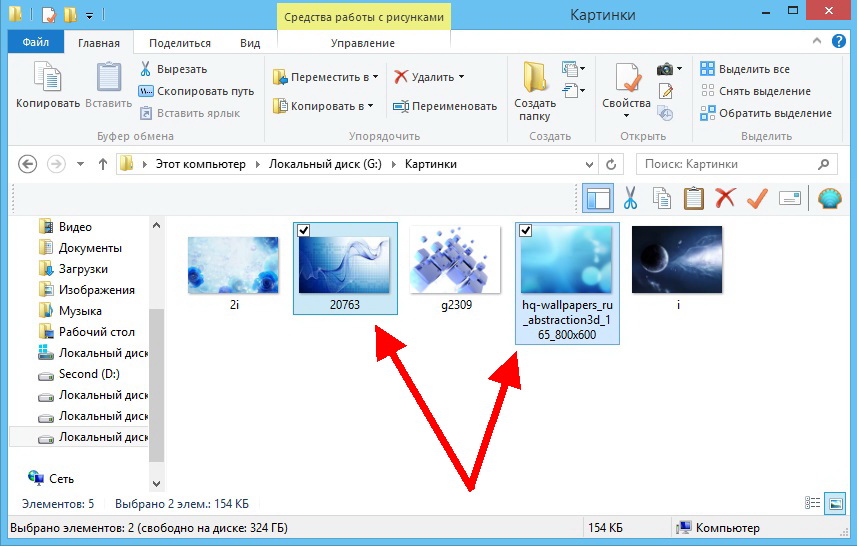
Task: Open the recent locations dropdown arrow
Action: coord(80,164)
